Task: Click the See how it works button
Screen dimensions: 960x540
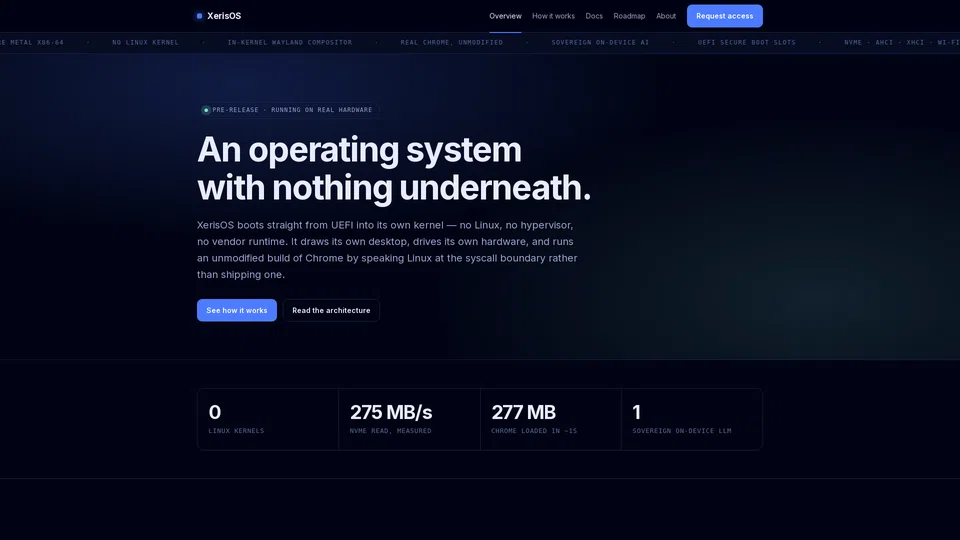Action: coord(236,310)
